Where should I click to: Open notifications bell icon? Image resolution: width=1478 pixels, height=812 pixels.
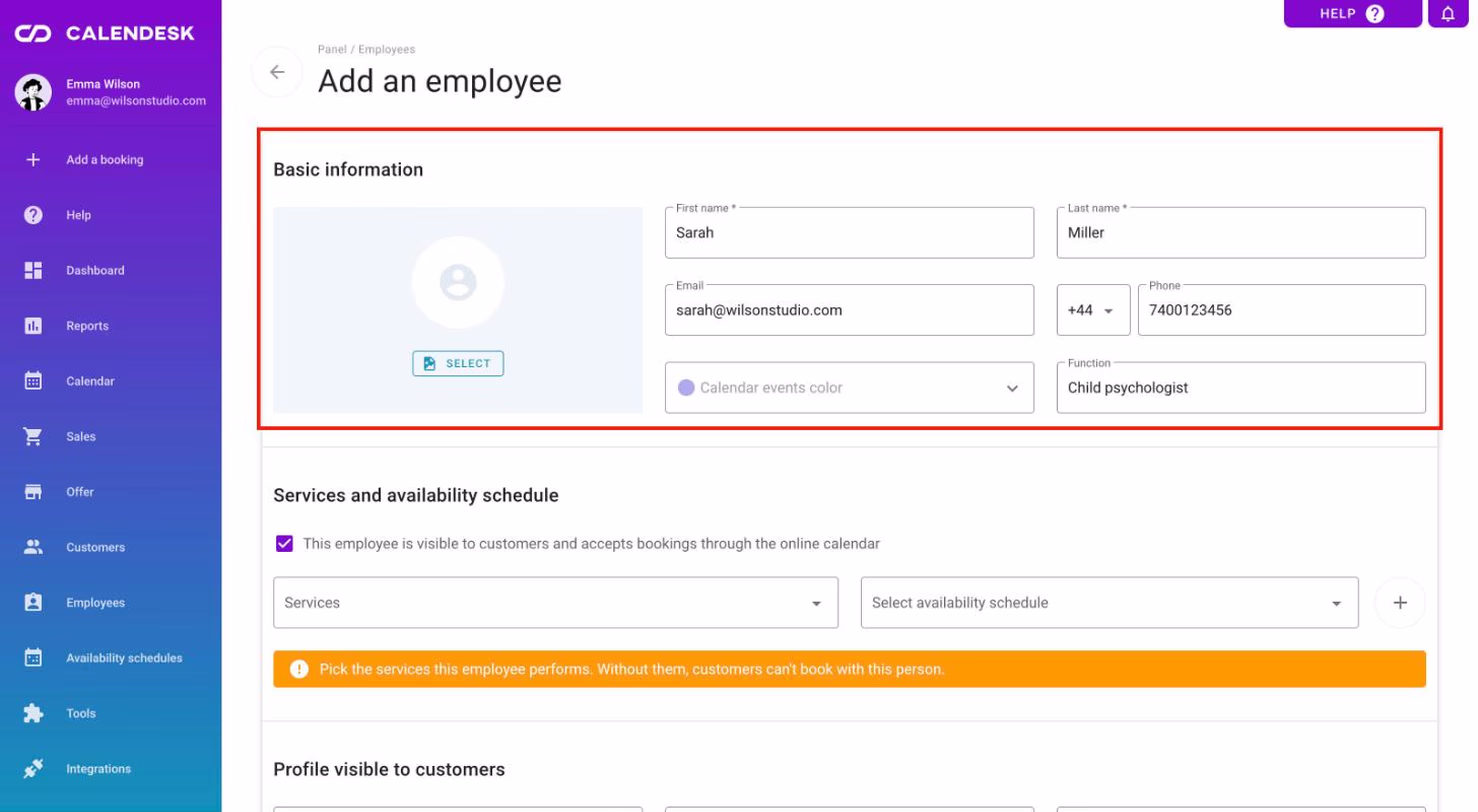click(1448, 14)
